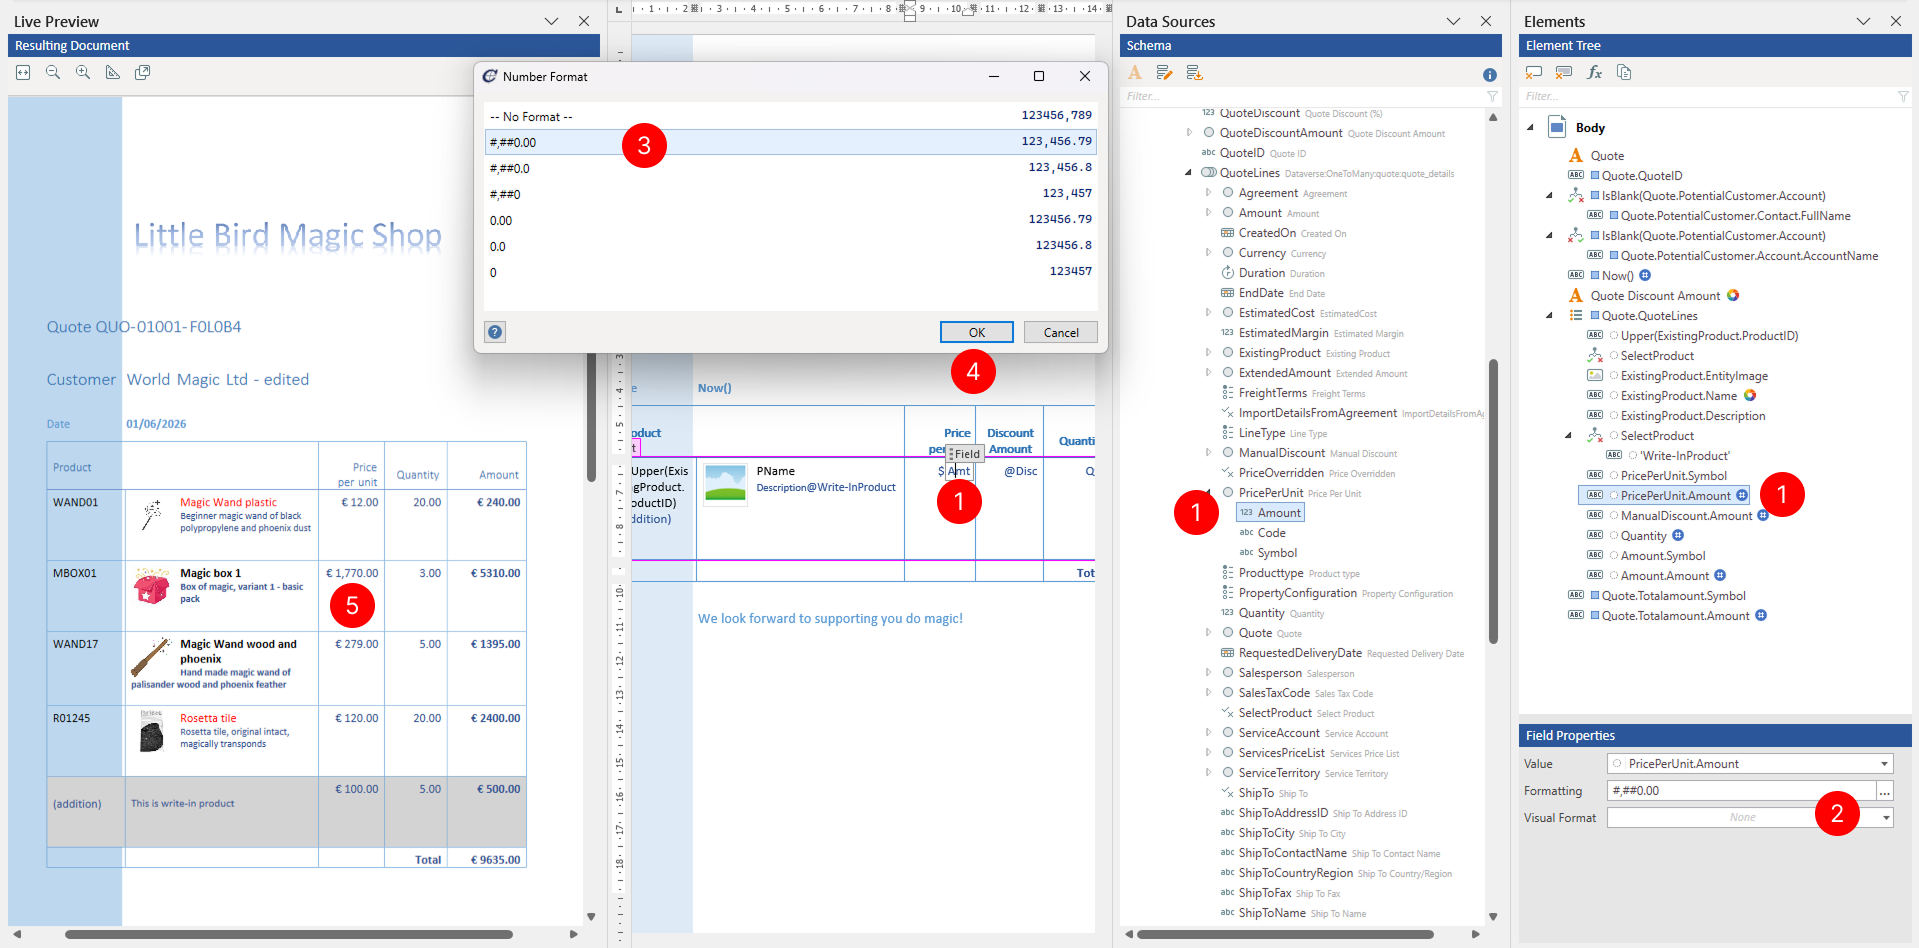This screenshot has height=948, width=1919.
Task: Click the copy document icon in Element Tree toolbar
Action: (x=1624, y=72)
